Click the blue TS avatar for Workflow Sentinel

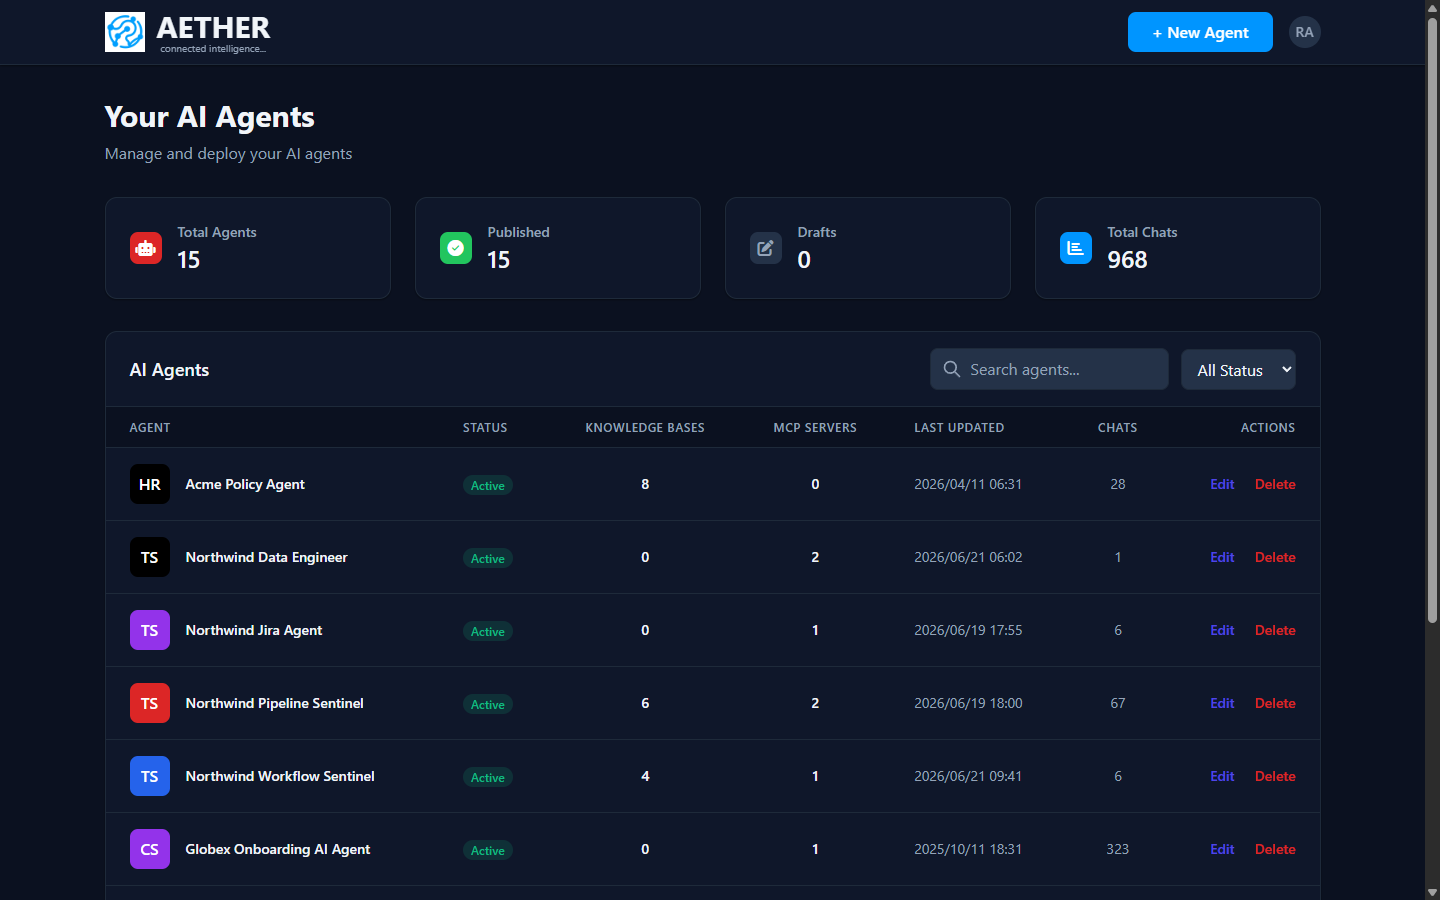150,776
